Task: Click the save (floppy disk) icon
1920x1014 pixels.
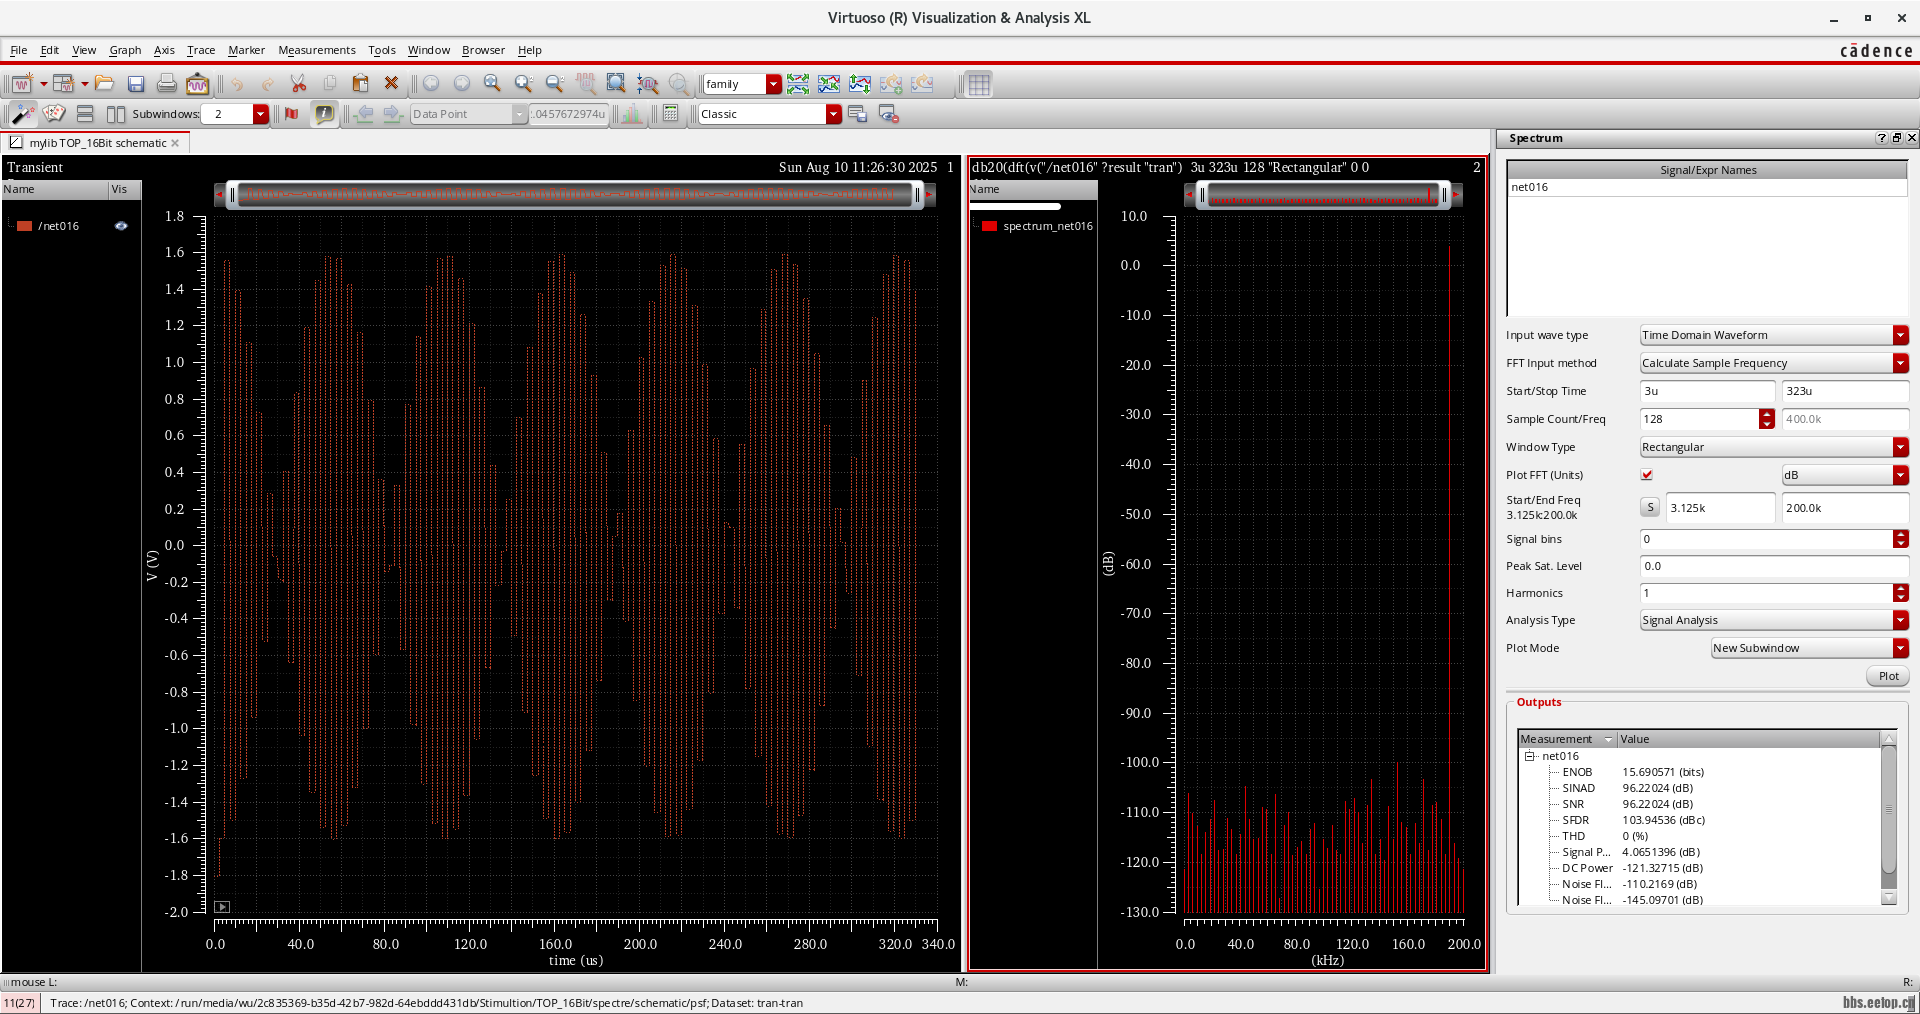Action: [x=136, y=84]
